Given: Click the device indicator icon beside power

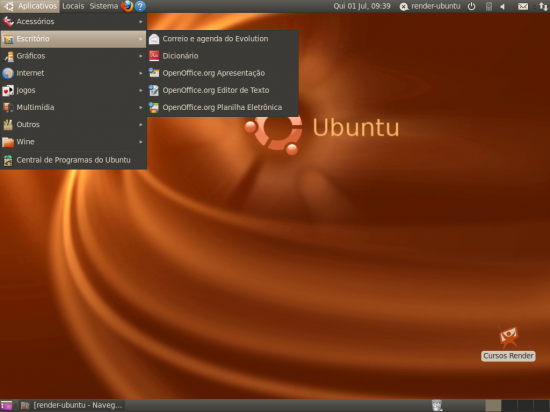Looking at the screenshot, I should click(x=489, y=6).
